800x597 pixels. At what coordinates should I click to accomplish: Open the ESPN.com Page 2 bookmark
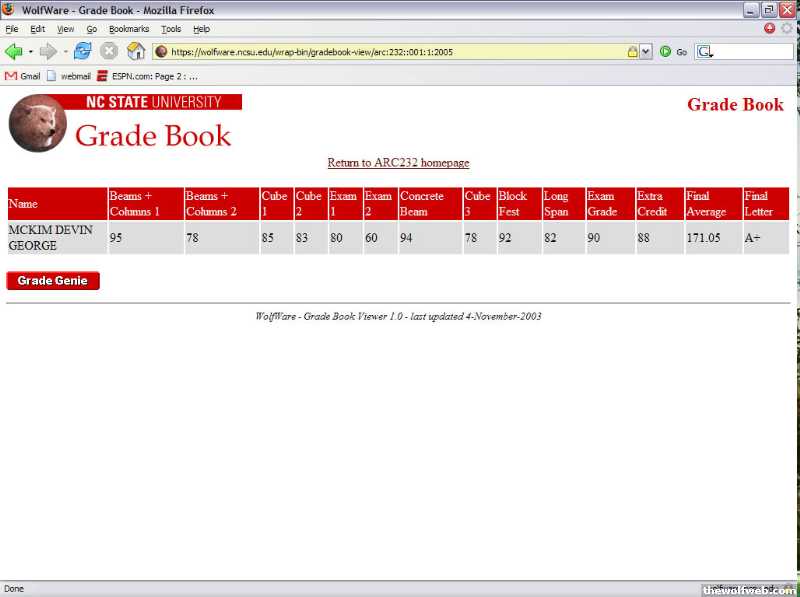pyautogui.click(x=147, y=76)
